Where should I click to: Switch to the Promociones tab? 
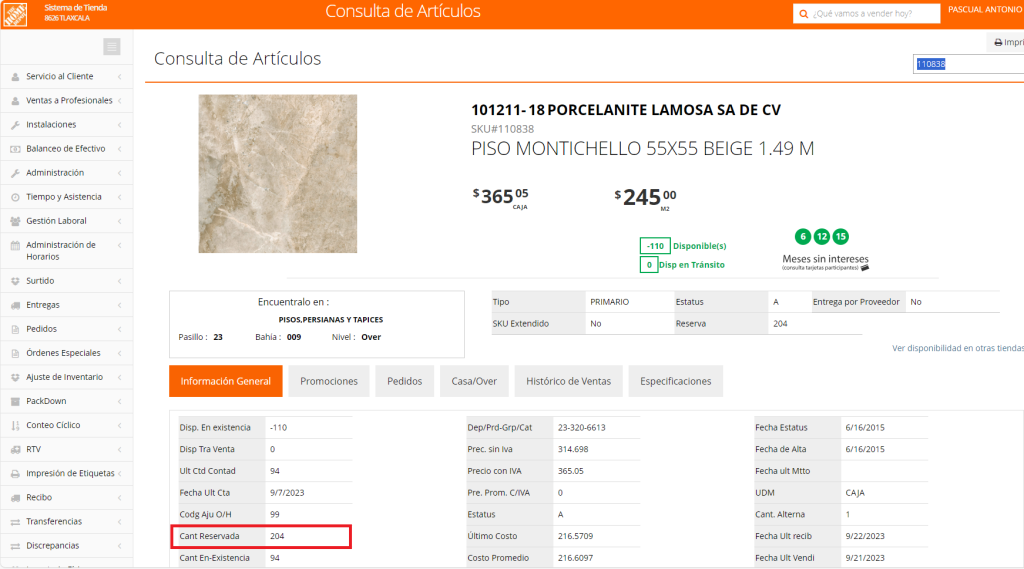click(328, 381)
